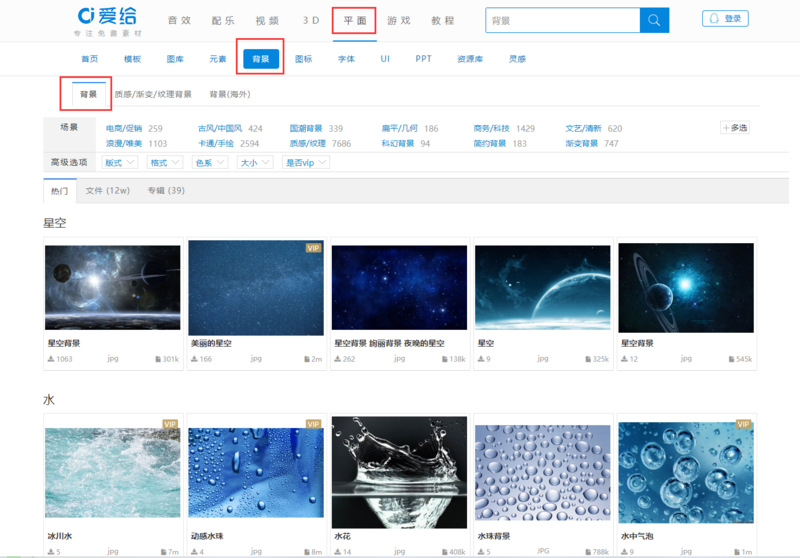Open the 图标 sub navigation tab
The width and height of the screenshot is (800, 558).
click(x=304, y=59)
